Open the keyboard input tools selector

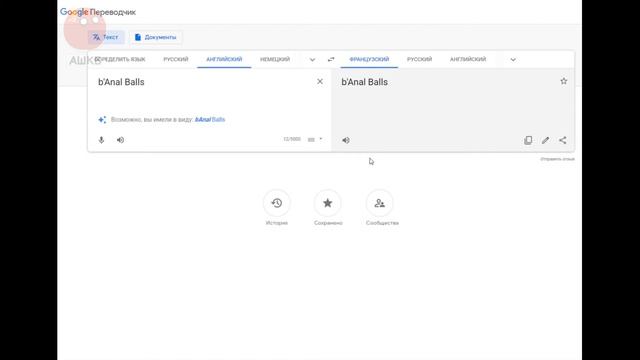tap(315, 140)
